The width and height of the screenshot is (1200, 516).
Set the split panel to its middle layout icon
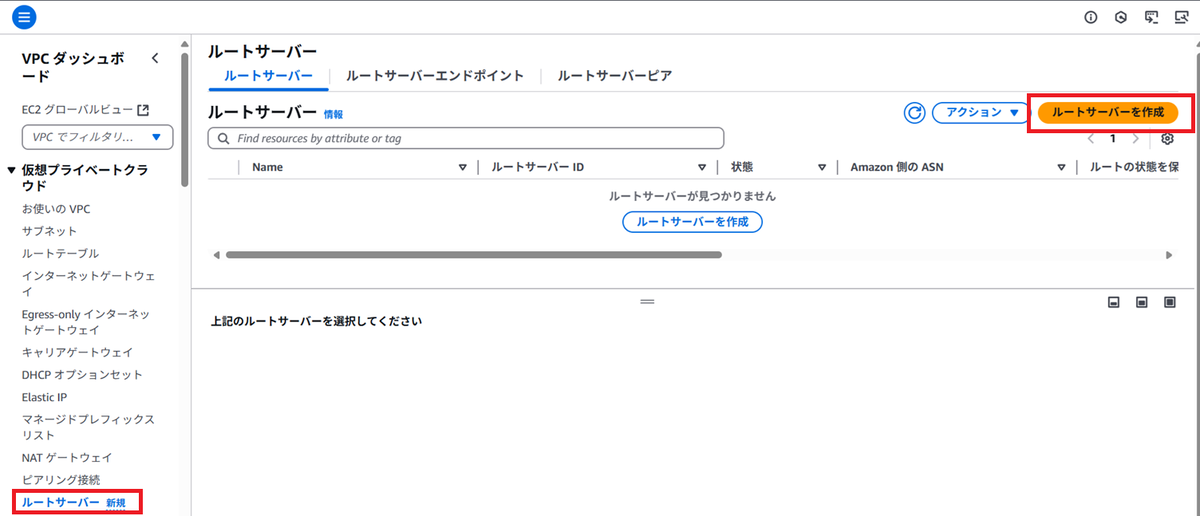coord(1141,302)
